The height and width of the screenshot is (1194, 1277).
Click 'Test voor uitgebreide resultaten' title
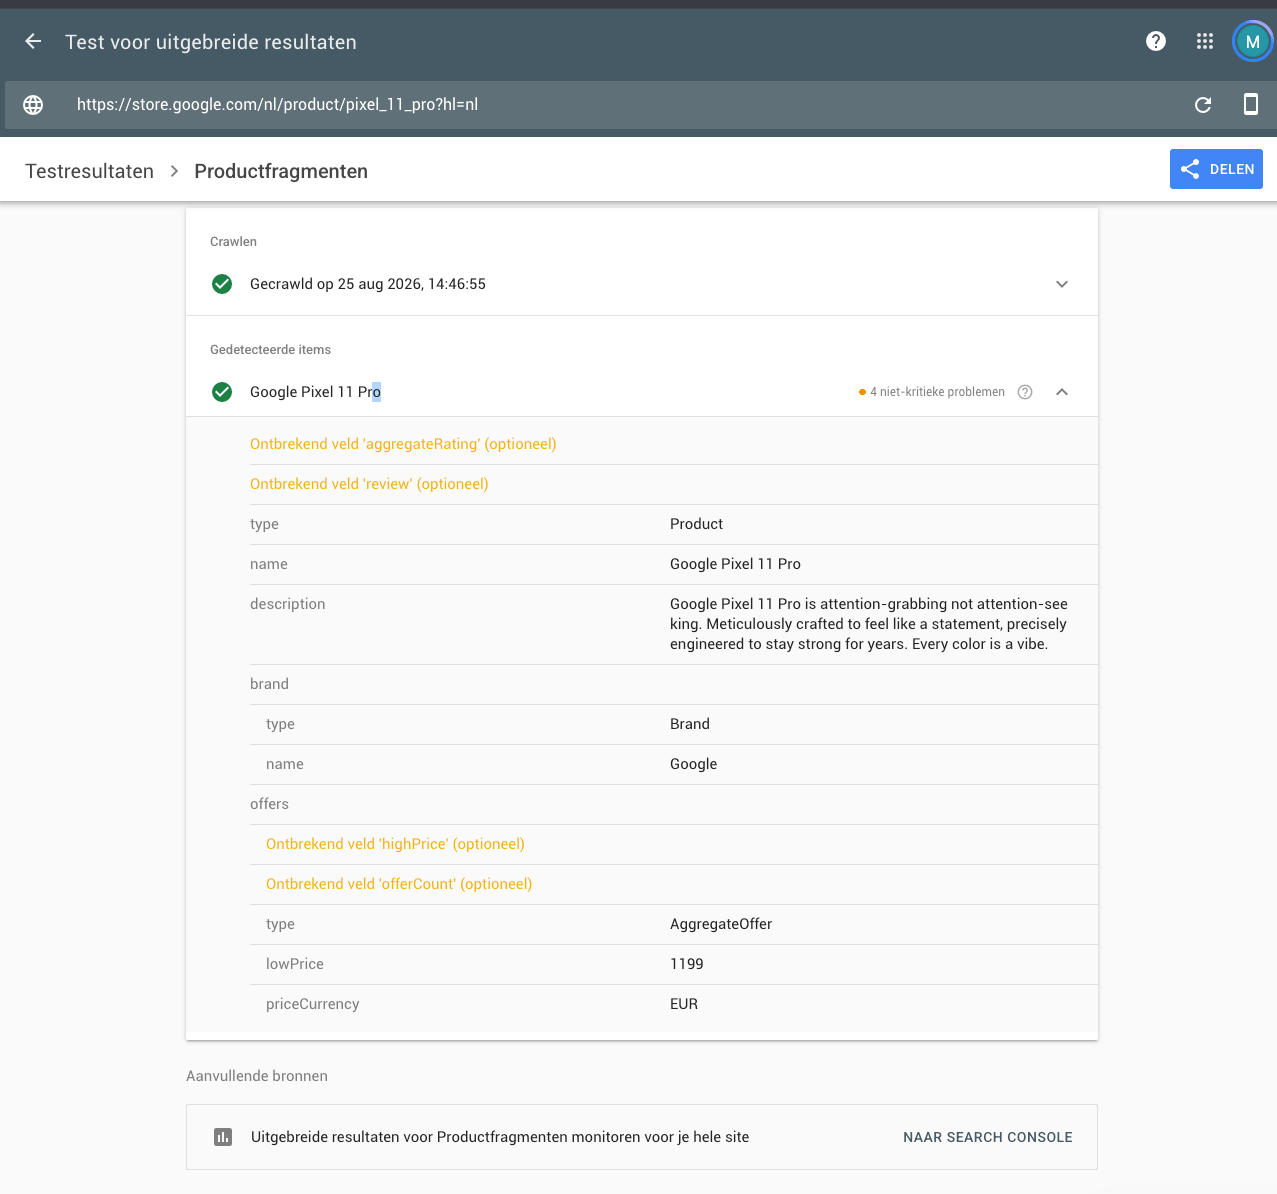[211, 42]
